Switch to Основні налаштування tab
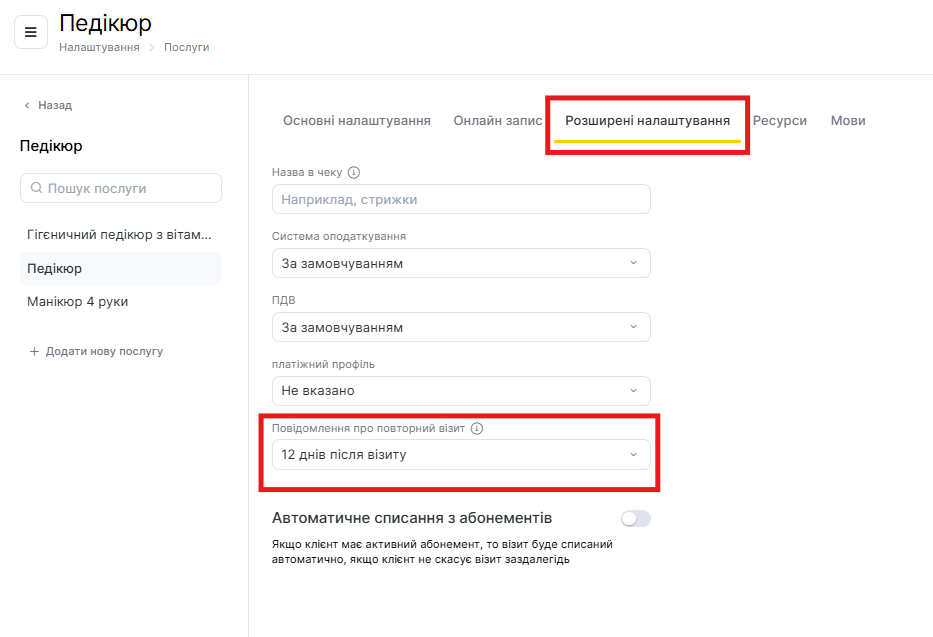Screen dimensions: 933x637 (x=357, y=120)
